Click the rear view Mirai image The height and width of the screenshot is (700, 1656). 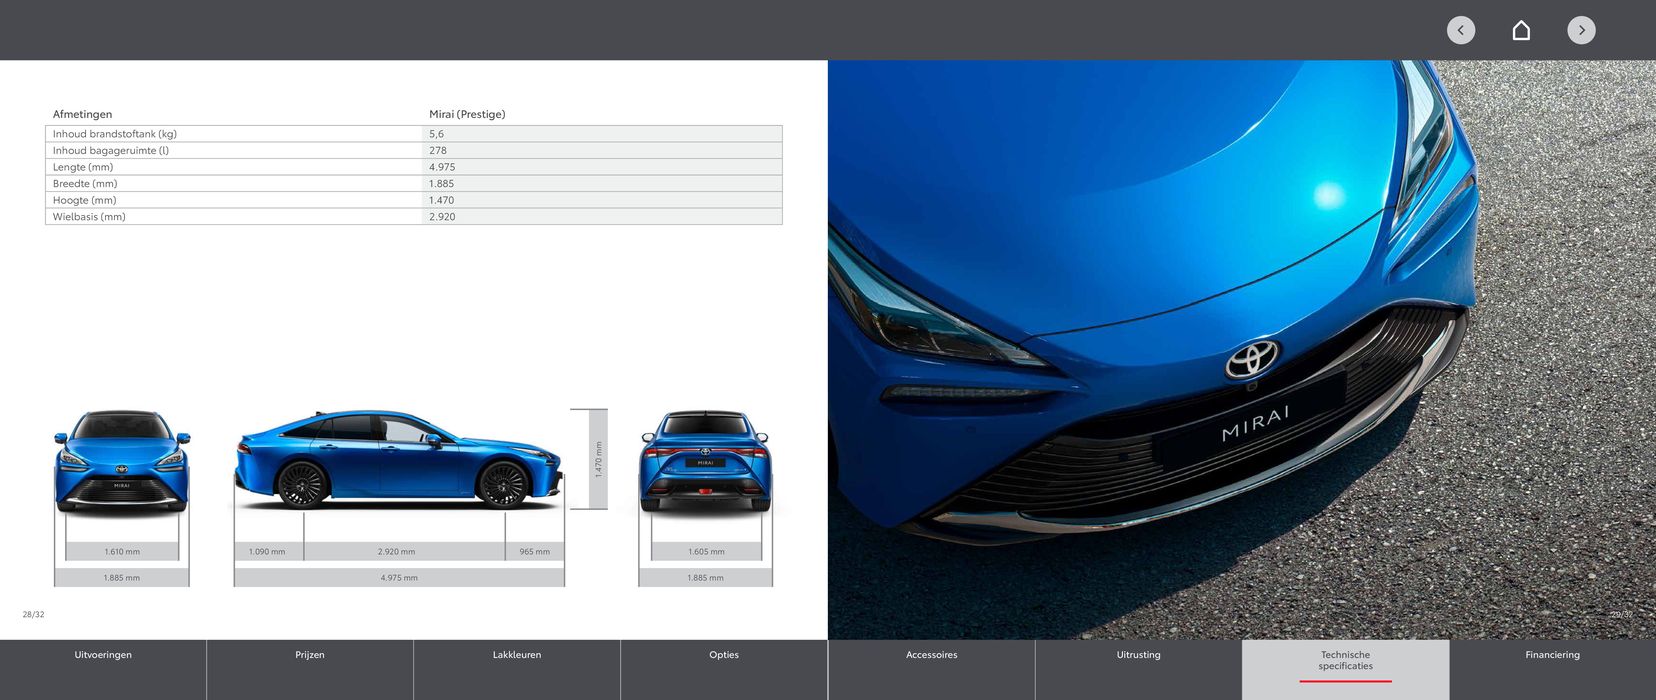[705, 461]
